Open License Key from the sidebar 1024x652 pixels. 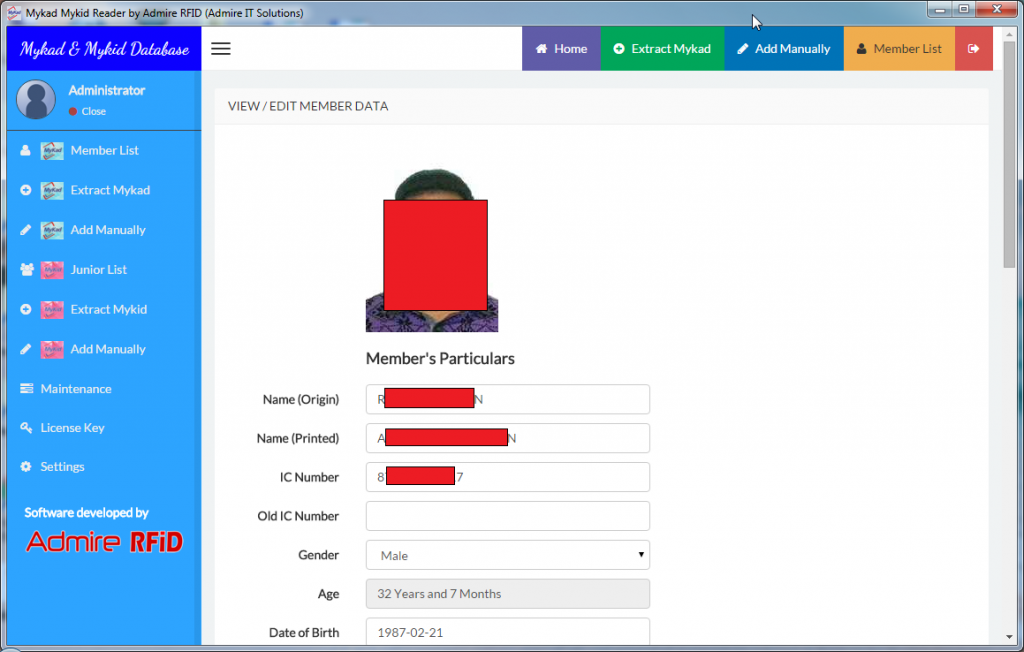coord(72,428)
